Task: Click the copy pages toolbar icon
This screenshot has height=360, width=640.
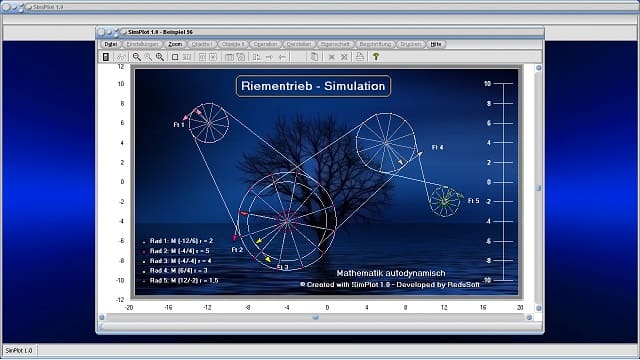Action: pos(314,57)
